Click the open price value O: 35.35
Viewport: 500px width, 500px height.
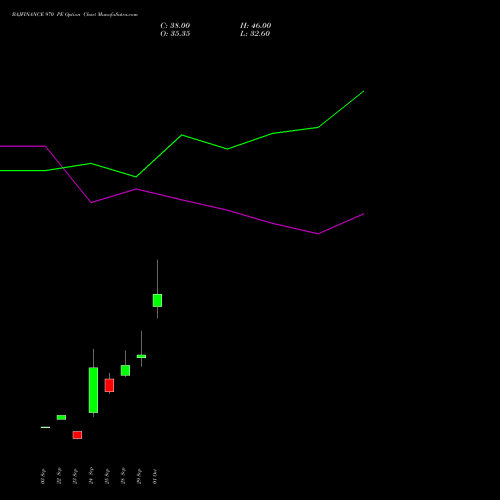pos(175,34)
